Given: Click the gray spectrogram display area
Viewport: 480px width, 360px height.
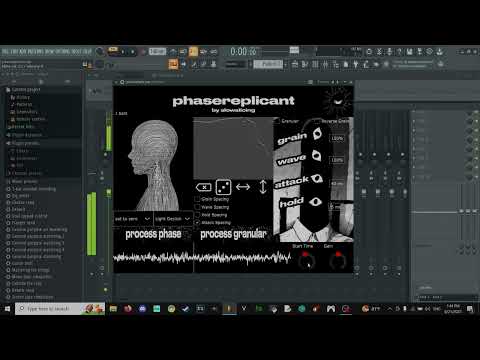Looking at the screenshot, I should point(233,148).
